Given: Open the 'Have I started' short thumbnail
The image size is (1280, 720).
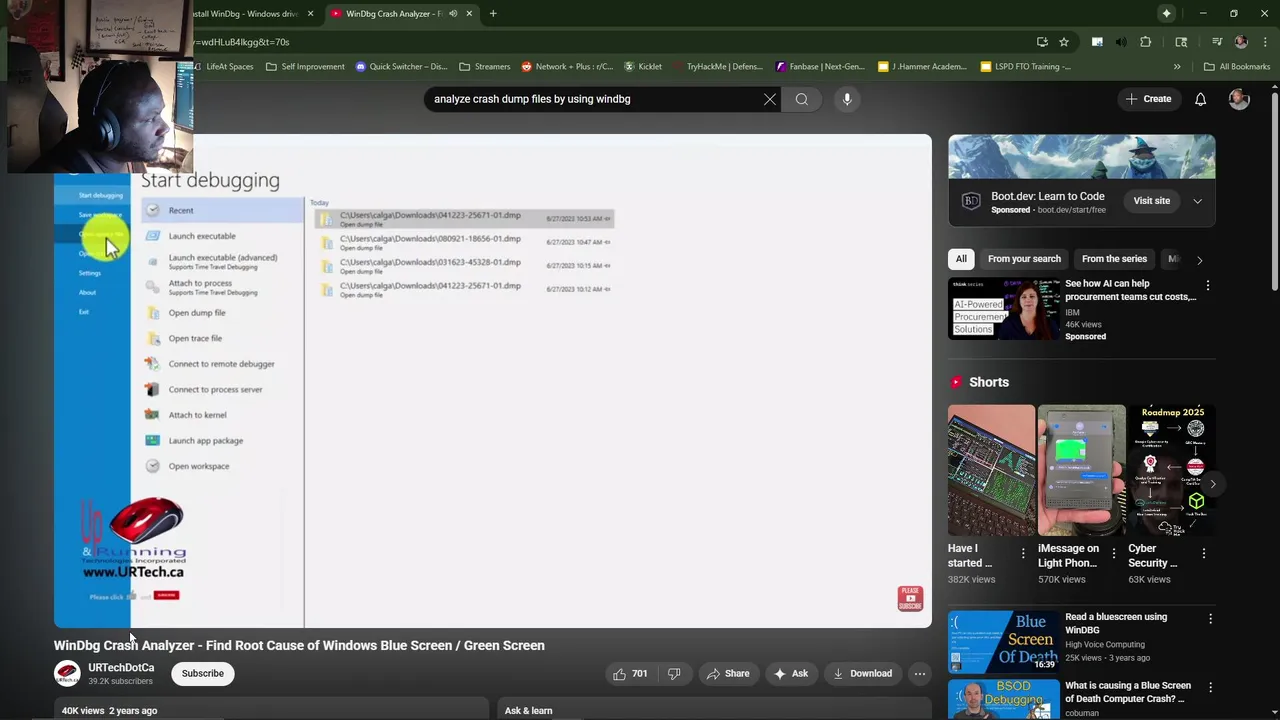Looking at the screenshot, I should pyautogui.click(x=992, y=470).
